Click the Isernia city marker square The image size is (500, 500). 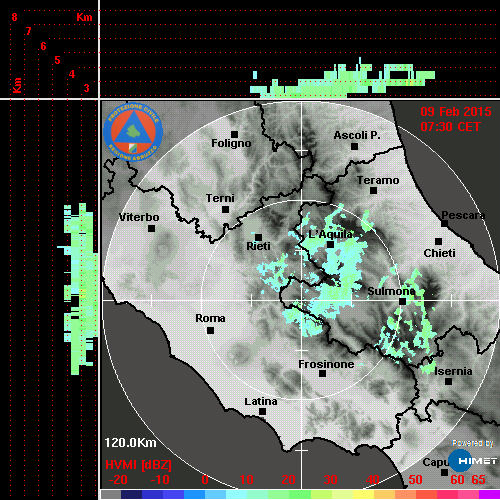tap(448, 381)
